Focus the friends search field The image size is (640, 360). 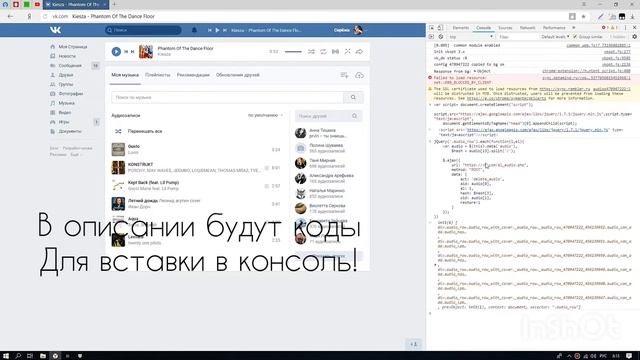click(x=329, y=116)
